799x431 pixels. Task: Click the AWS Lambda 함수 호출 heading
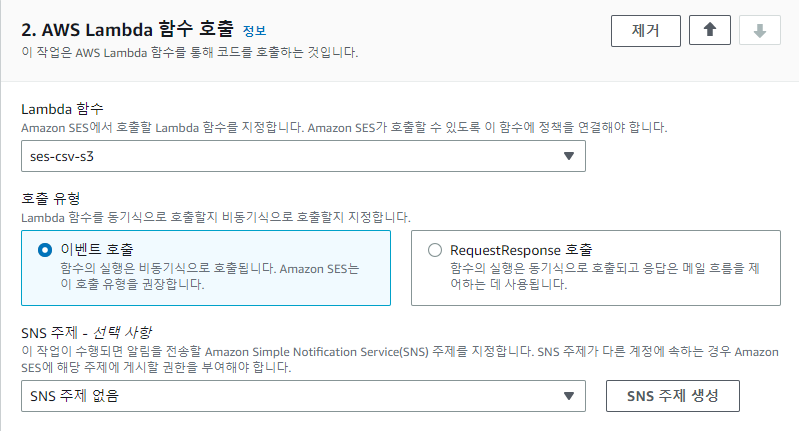tap(127, 30)
